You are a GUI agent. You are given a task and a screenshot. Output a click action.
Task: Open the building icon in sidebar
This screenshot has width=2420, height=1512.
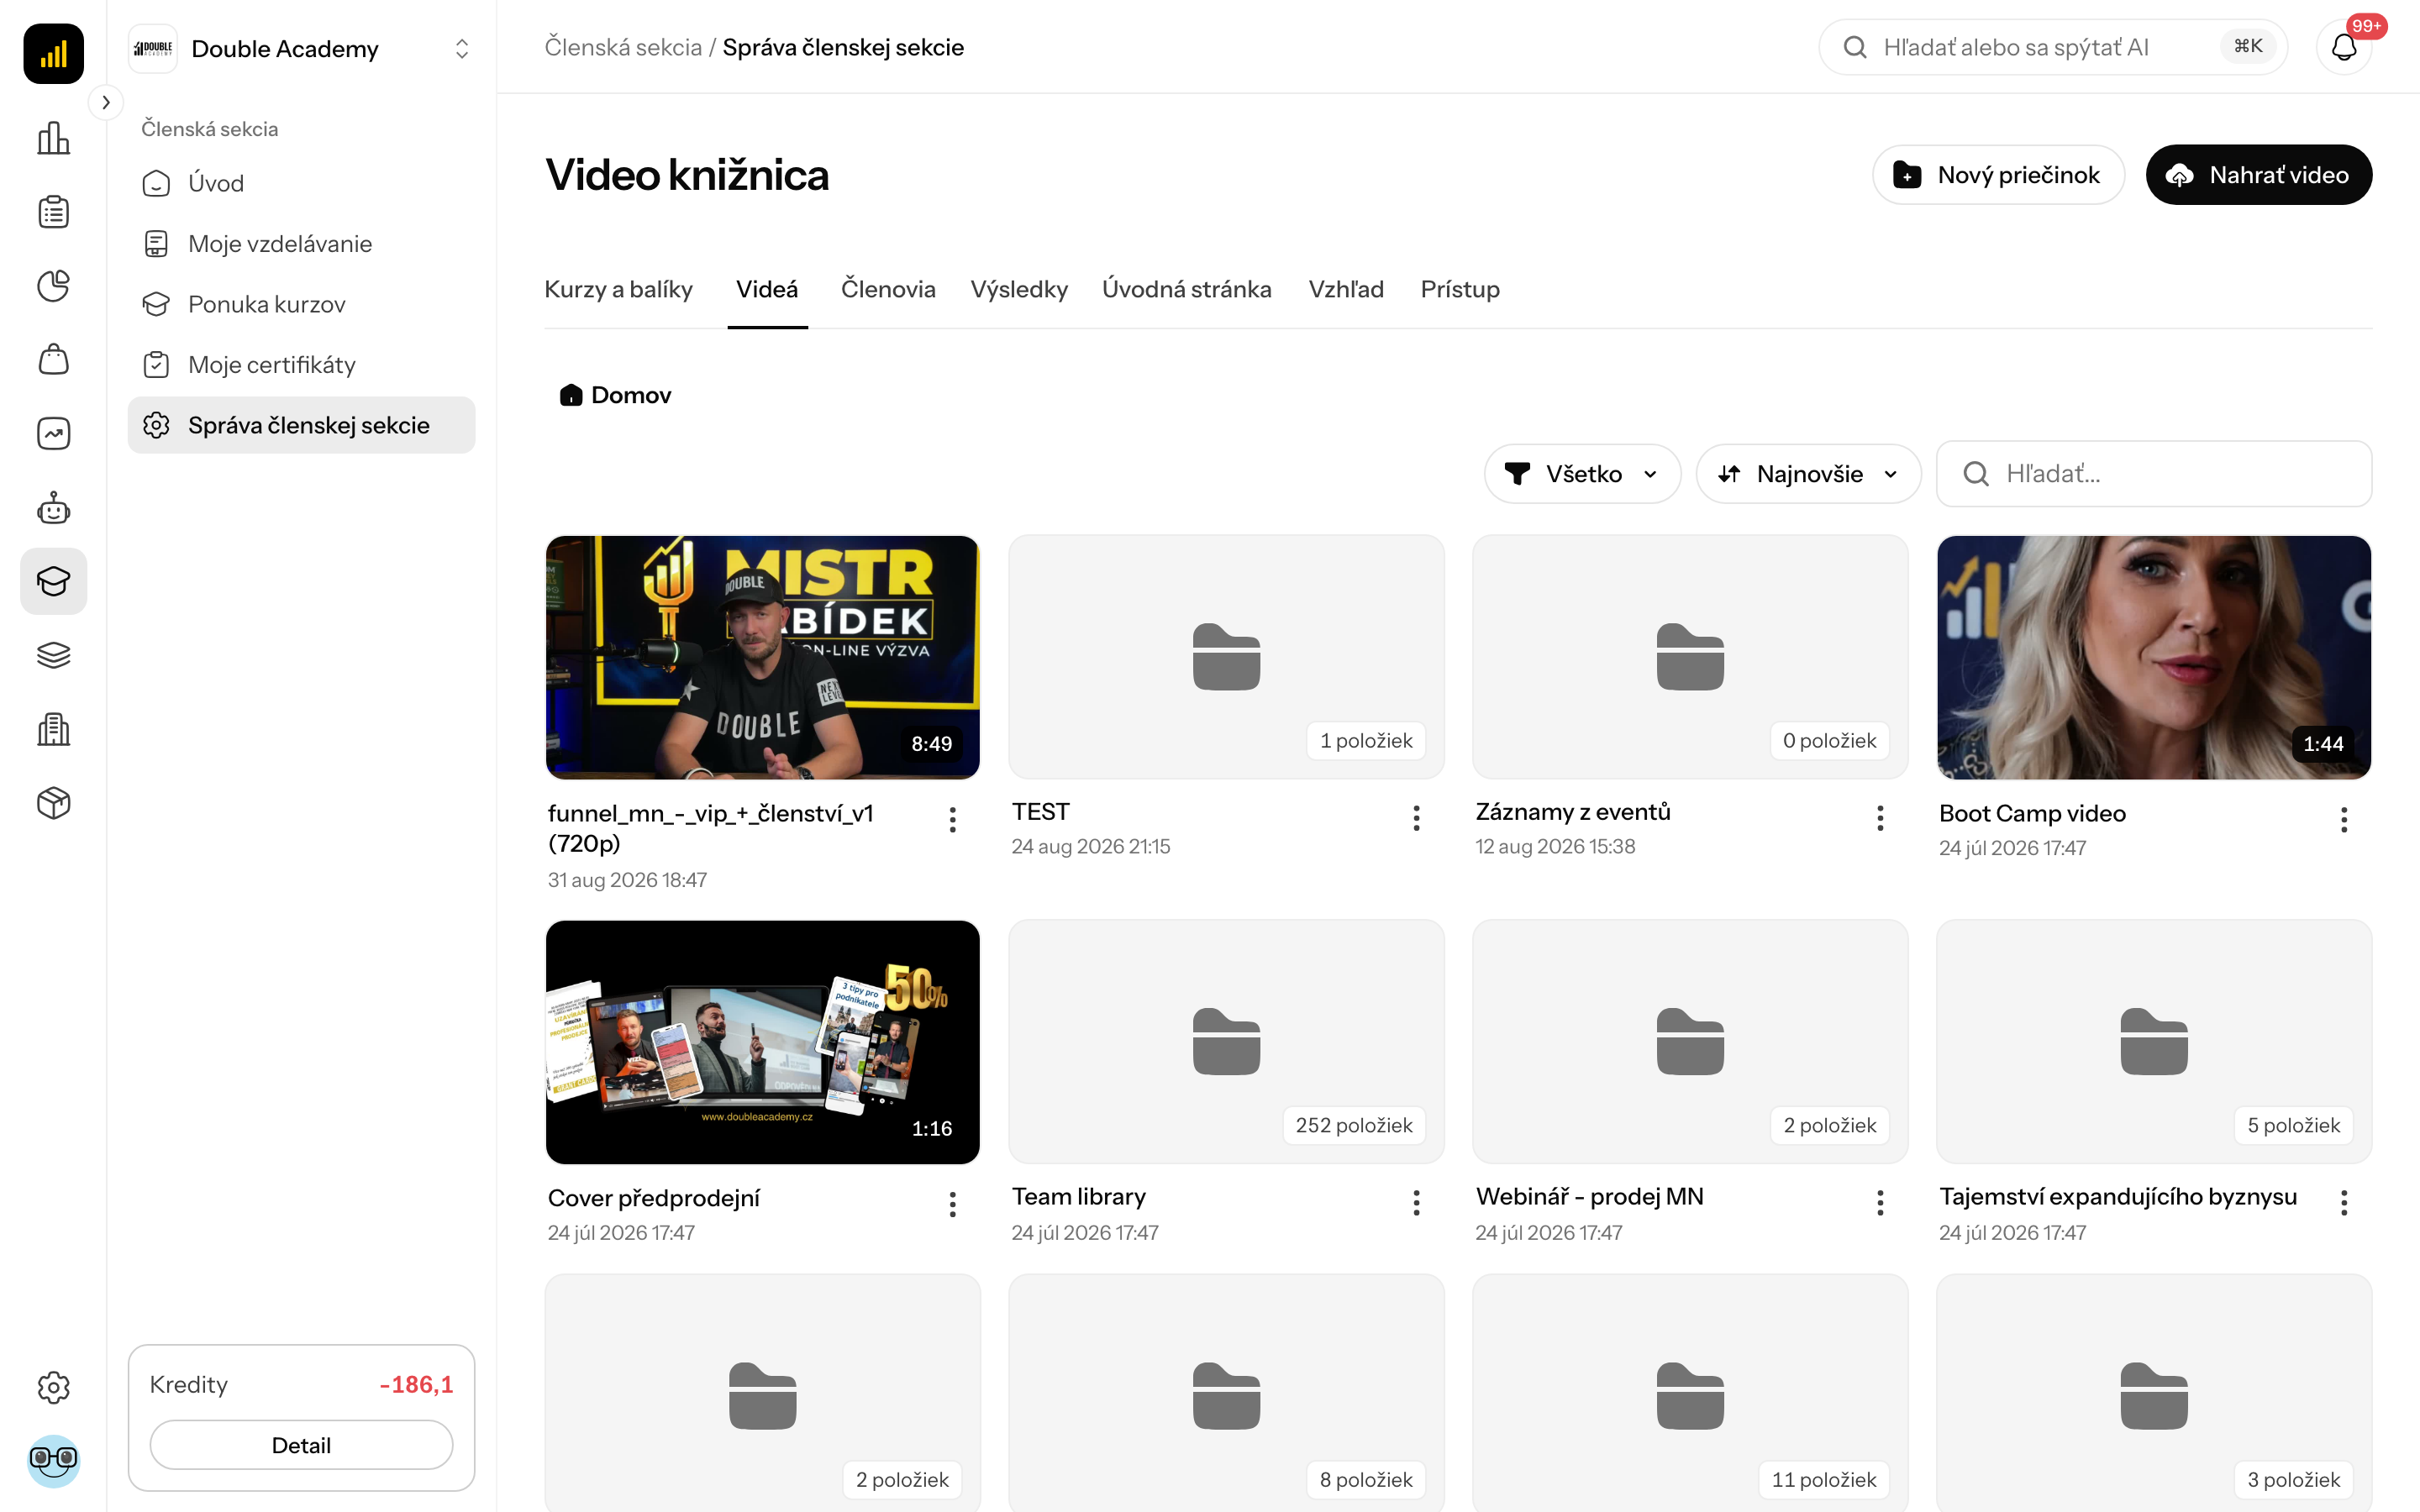coord(53,729)
